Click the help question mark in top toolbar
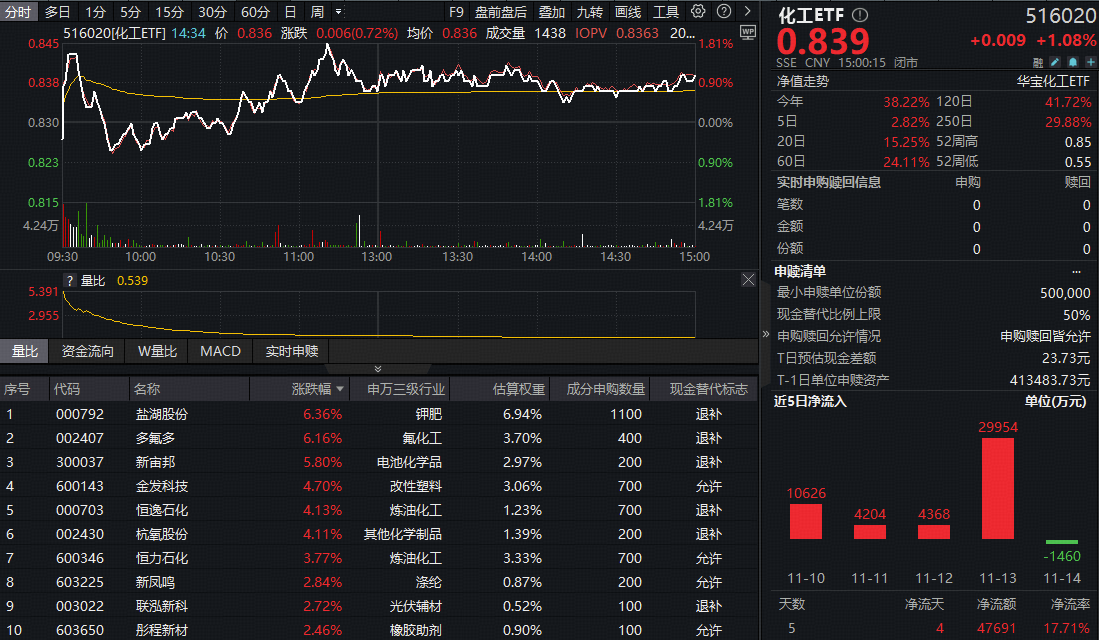Screen dimensions: 1099x640 click(x=722, y=12)
